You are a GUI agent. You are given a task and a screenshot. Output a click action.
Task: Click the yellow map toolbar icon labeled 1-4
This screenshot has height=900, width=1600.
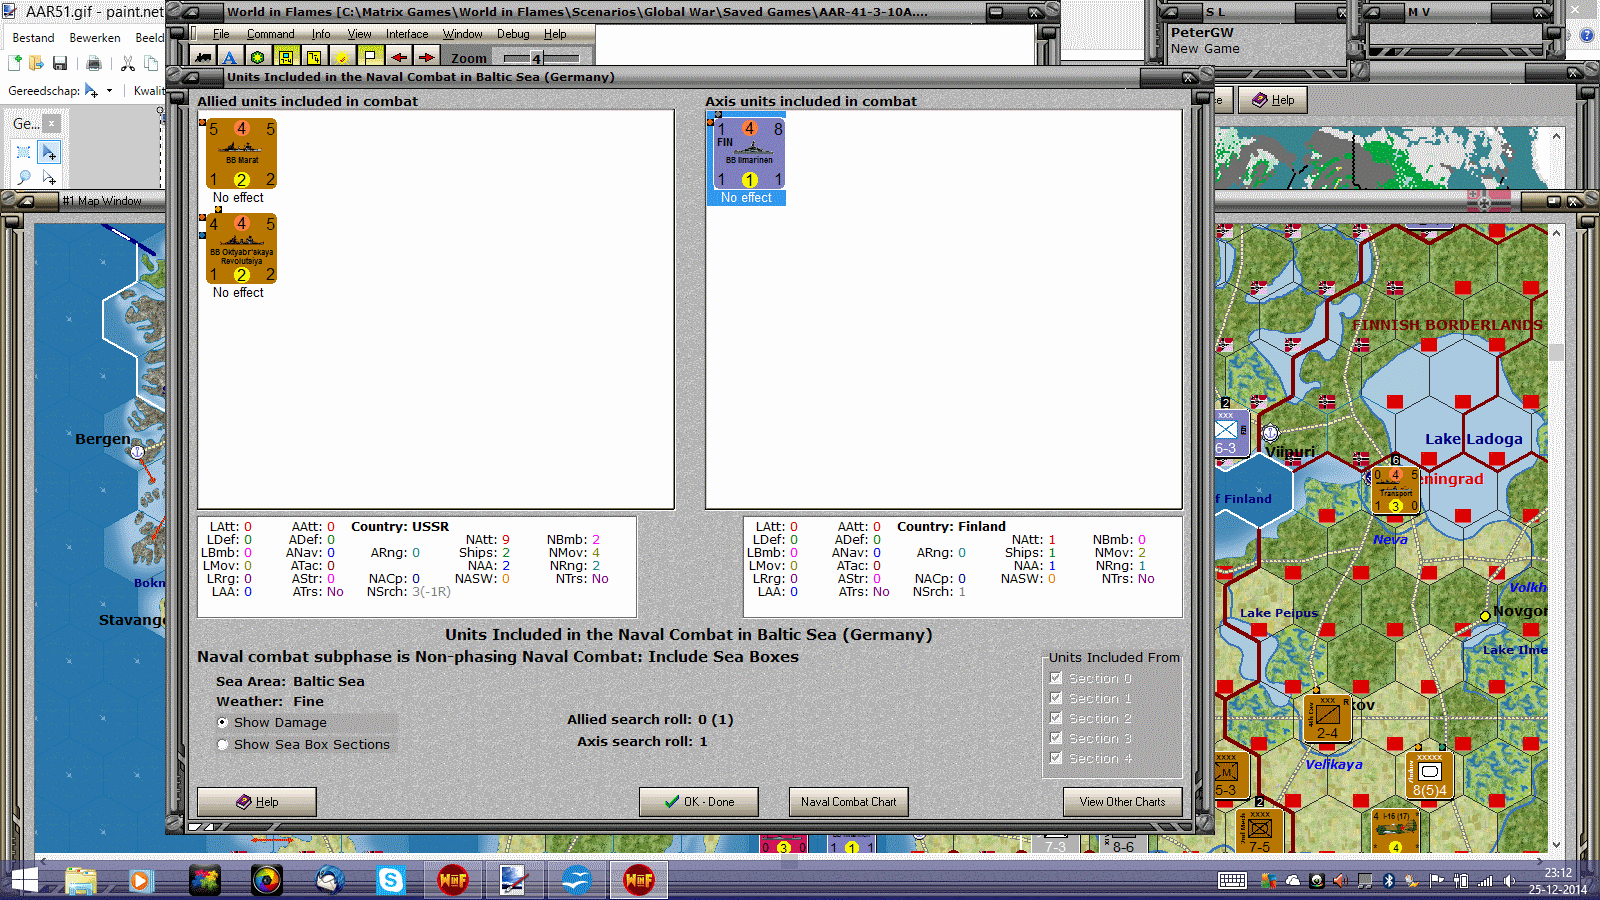pos(314,58)
